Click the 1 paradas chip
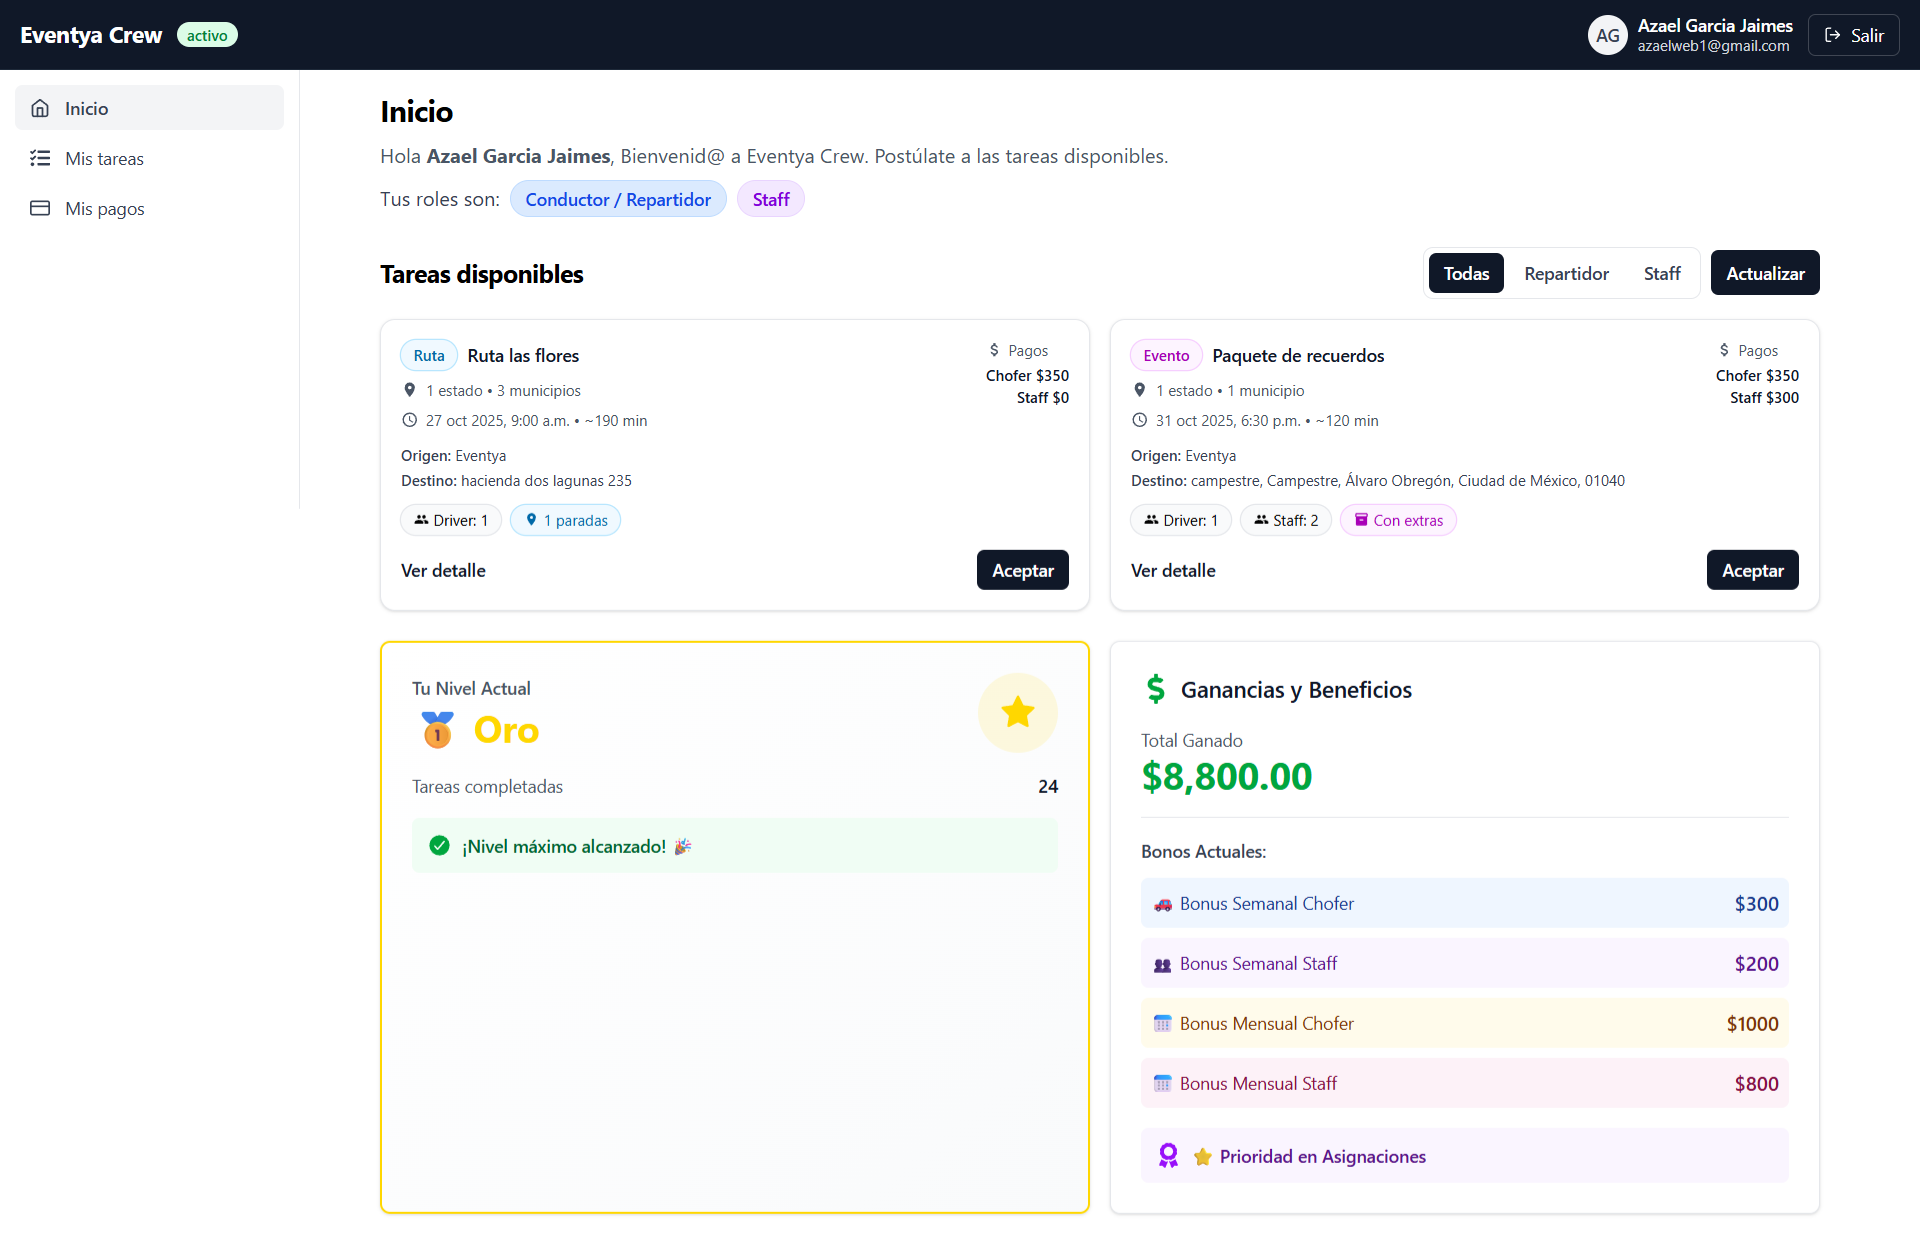Screen dimensions: 1920x1233 coord(566,520)
